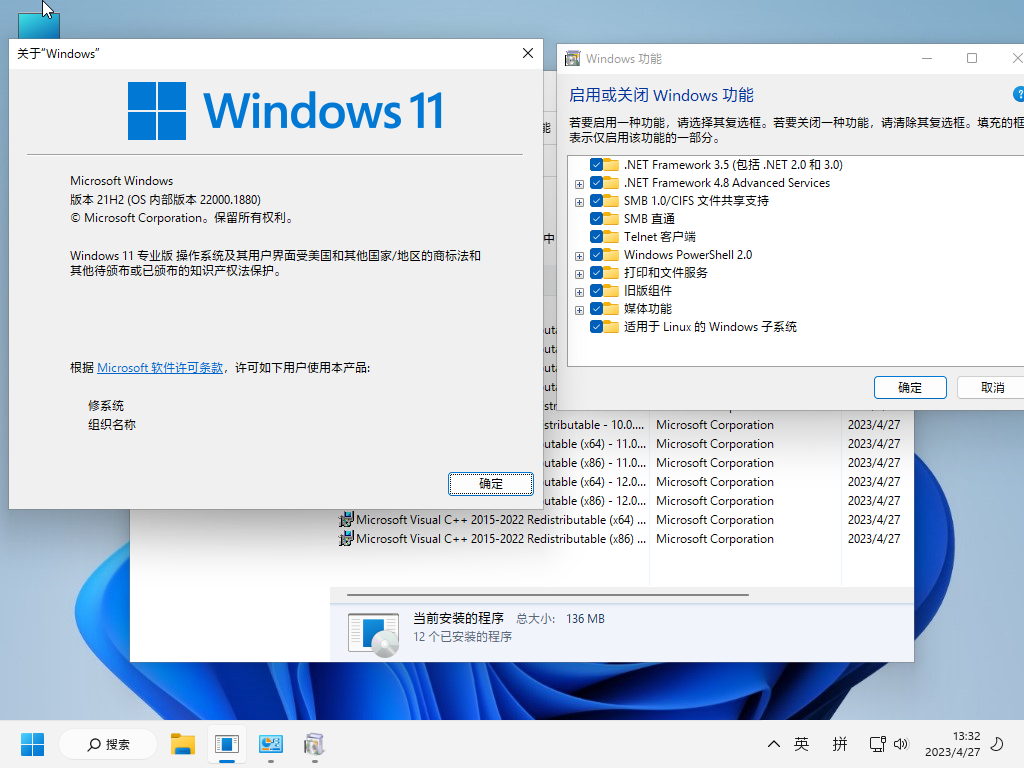Select the Telnet 客户端 feature label
The width and height of the screenshot is (1024, 768).
[660, 236]
